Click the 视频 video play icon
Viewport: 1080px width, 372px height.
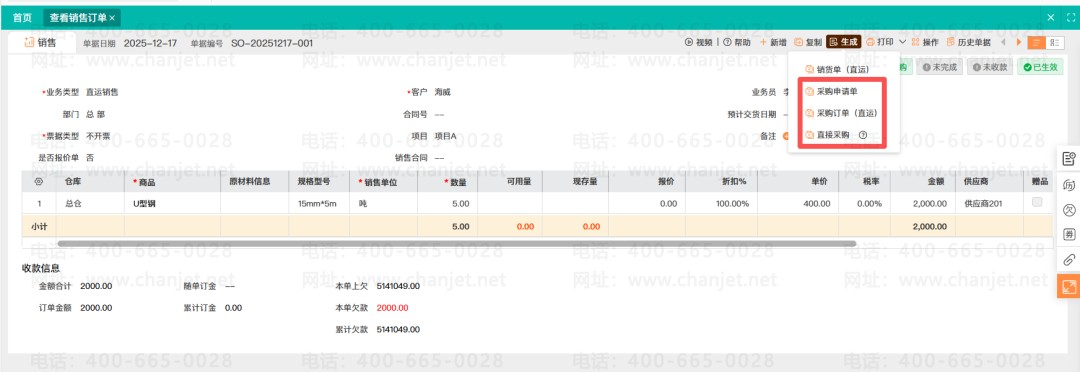pyautogui.click(x=688, y=42)
